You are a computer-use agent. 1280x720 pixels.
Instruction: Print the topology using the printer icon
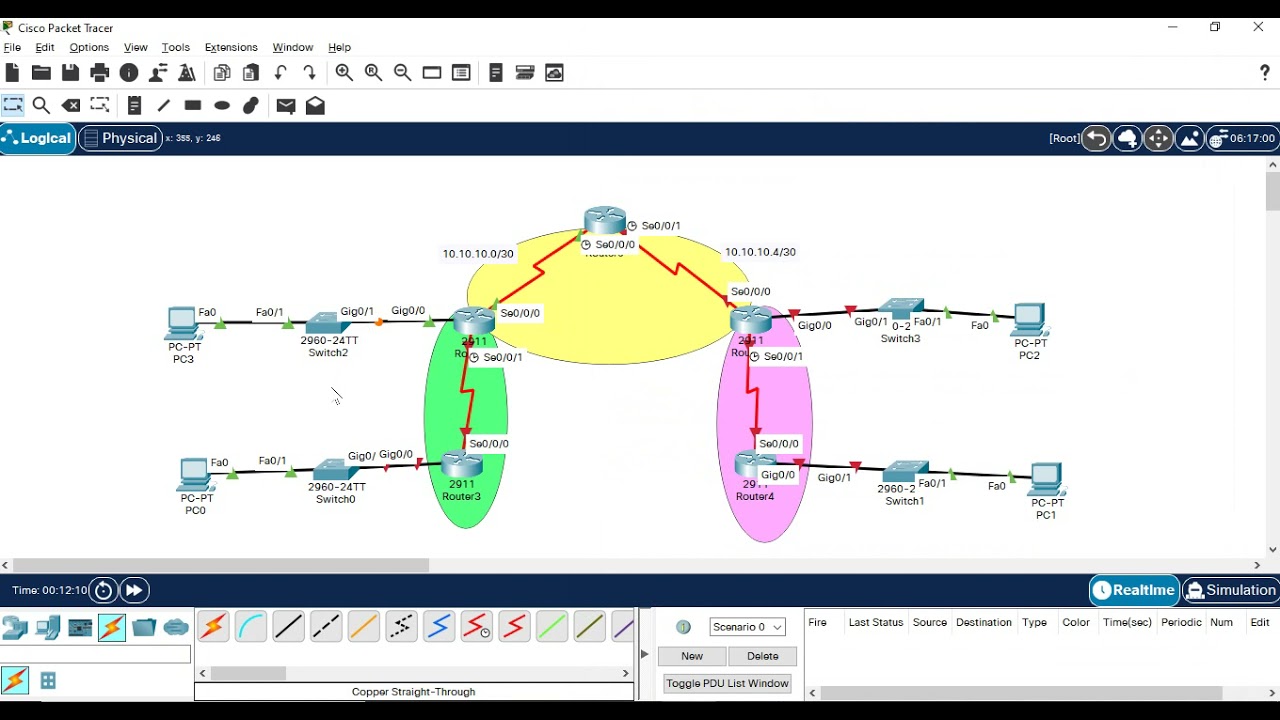[x=99, y=72]
